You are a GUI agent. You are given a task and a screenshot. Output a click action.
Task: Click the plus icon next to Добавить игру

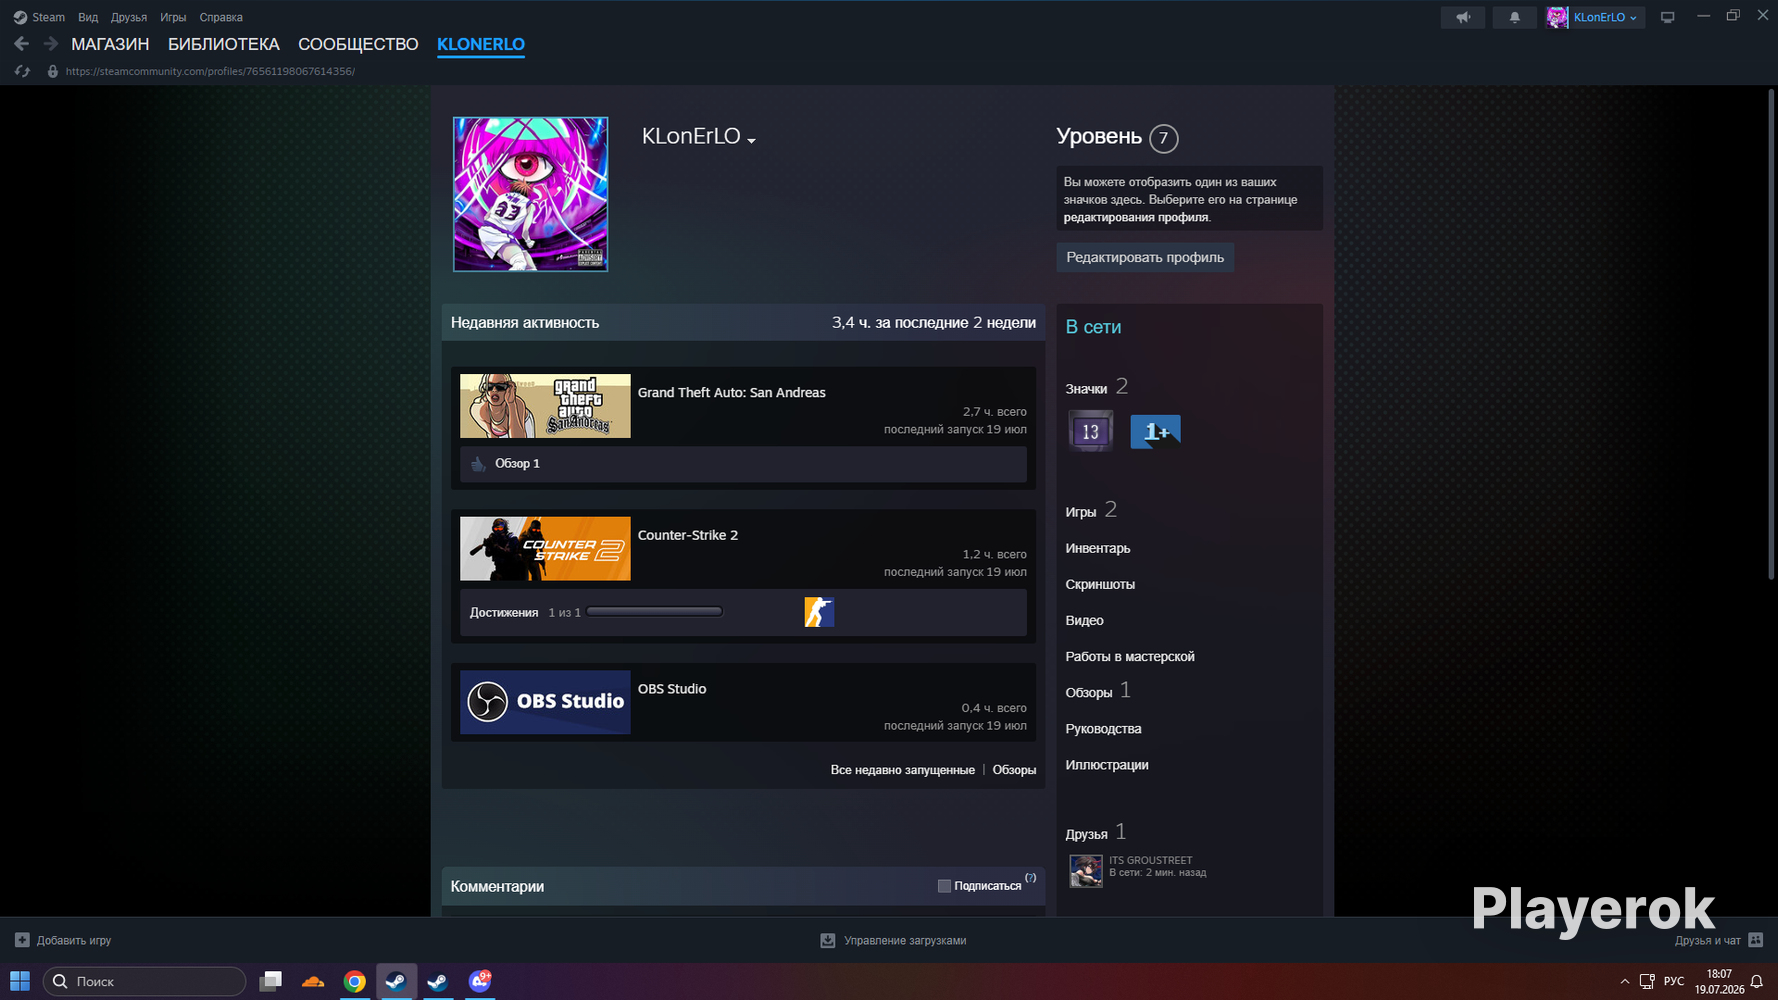tap(22, 940)
